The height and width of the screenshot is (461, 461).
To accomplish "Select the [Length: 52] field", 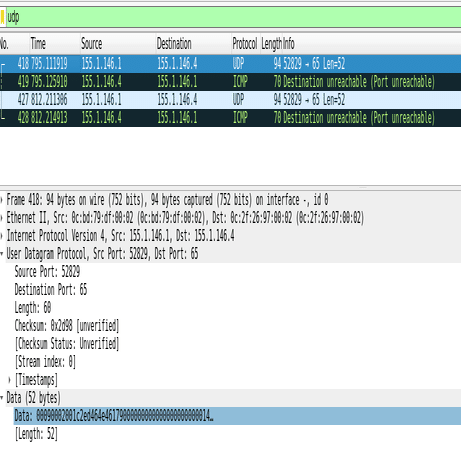I will (x=36, y=434).
